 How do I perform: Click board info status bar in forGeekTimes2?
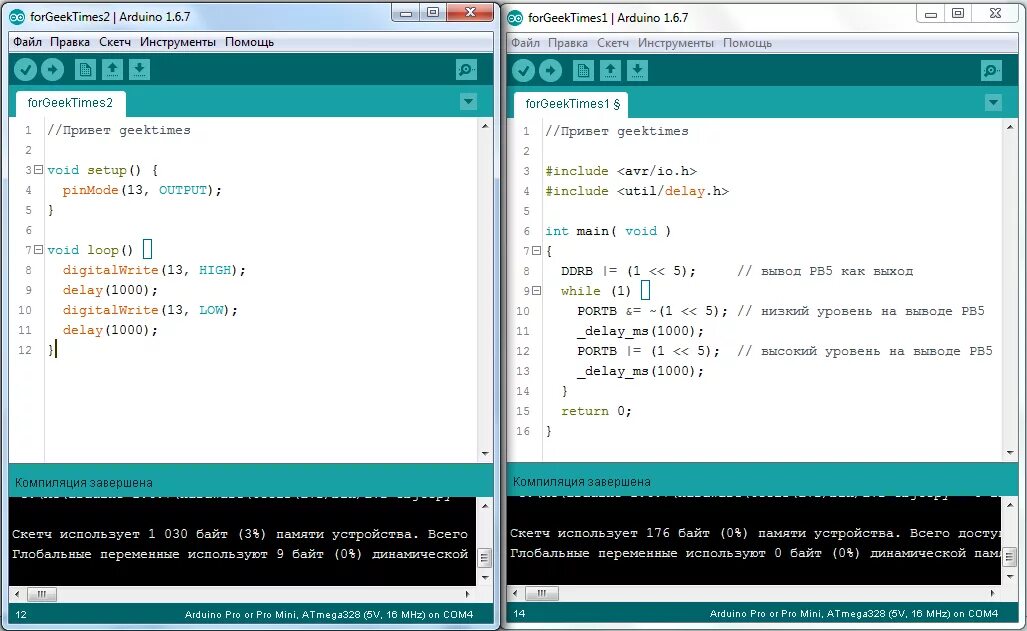[329, 615]
